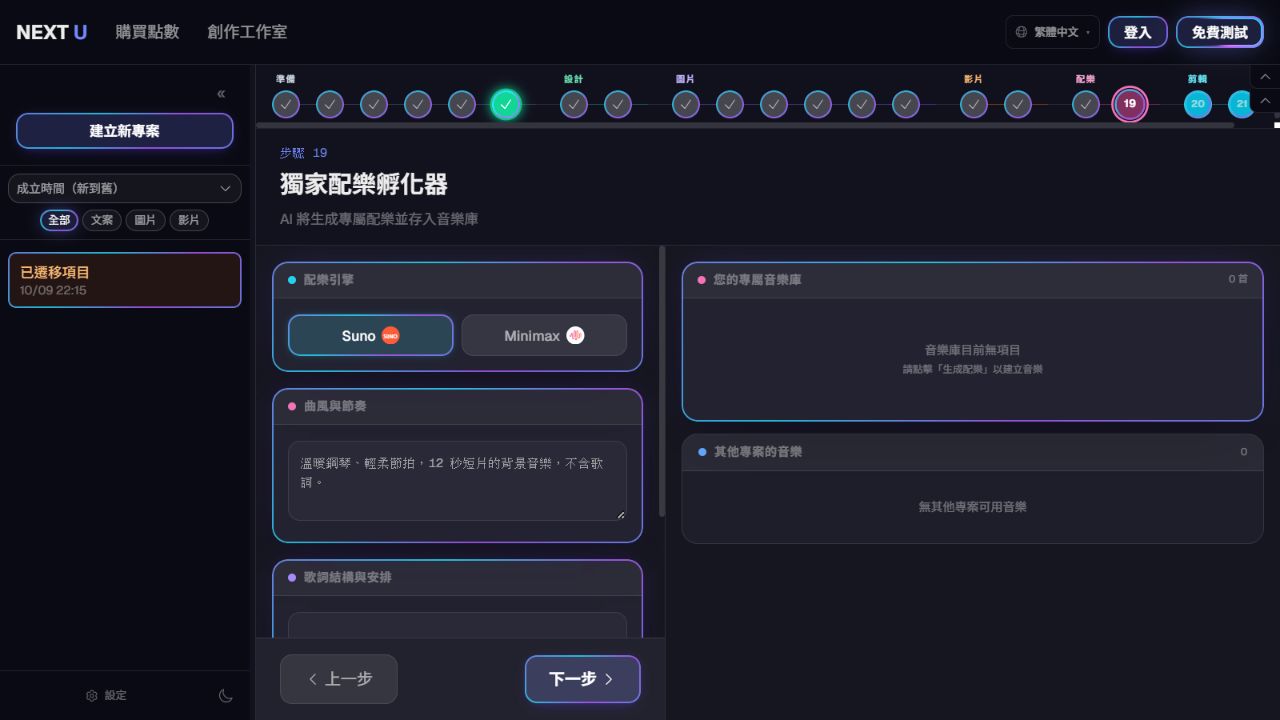Click the lower up-arrow beside the stepper
Viewport: 1280px width, 720px height.
point(1265,101)
